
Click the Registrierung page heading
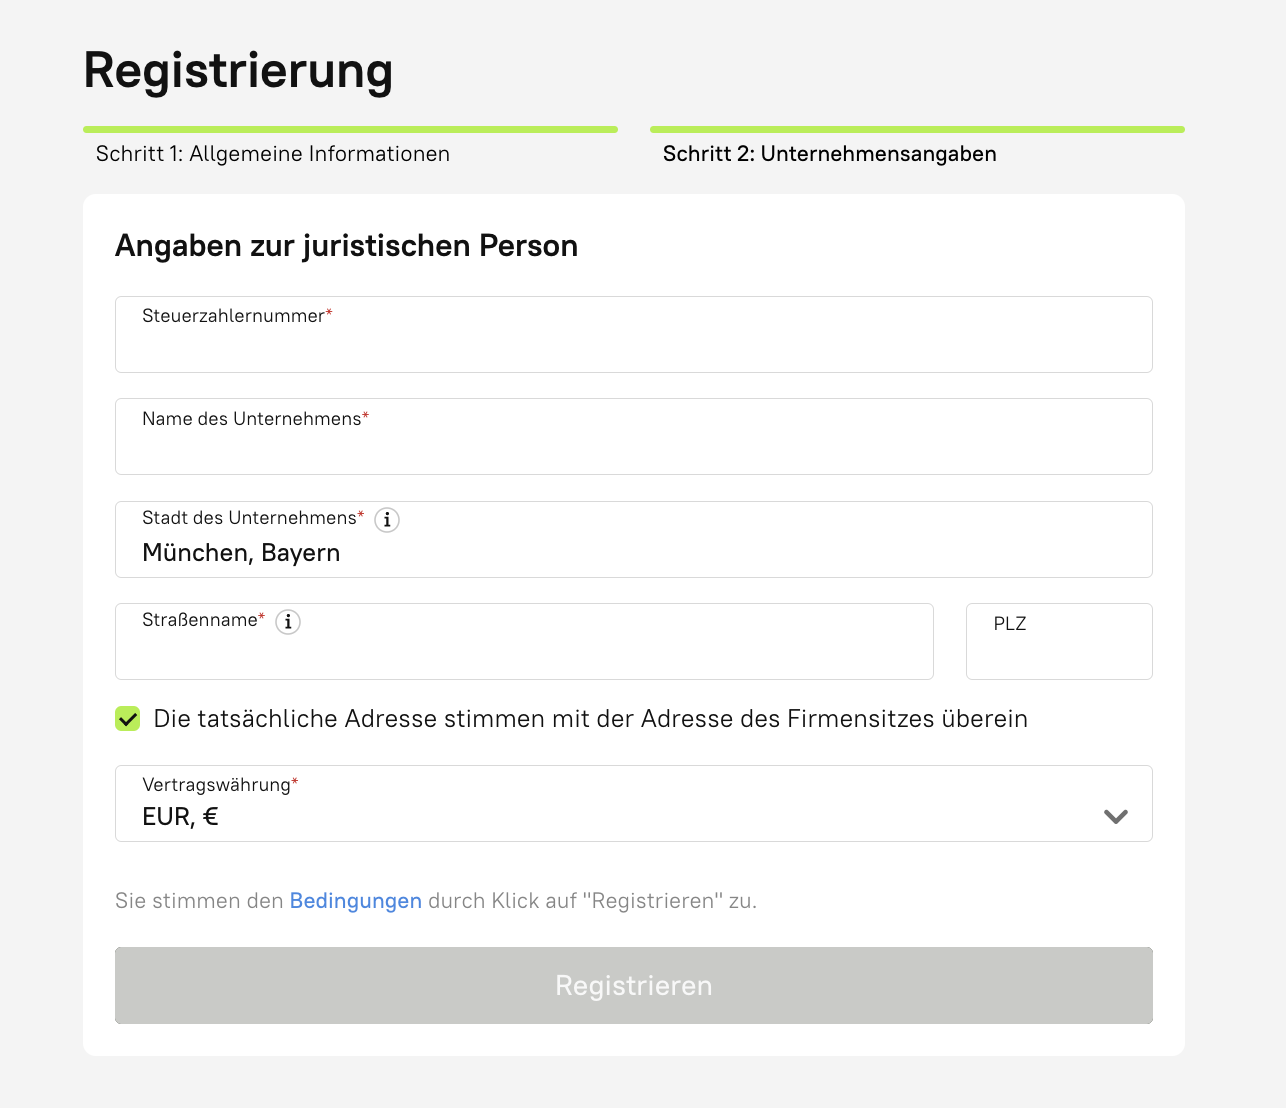point(238,71)
